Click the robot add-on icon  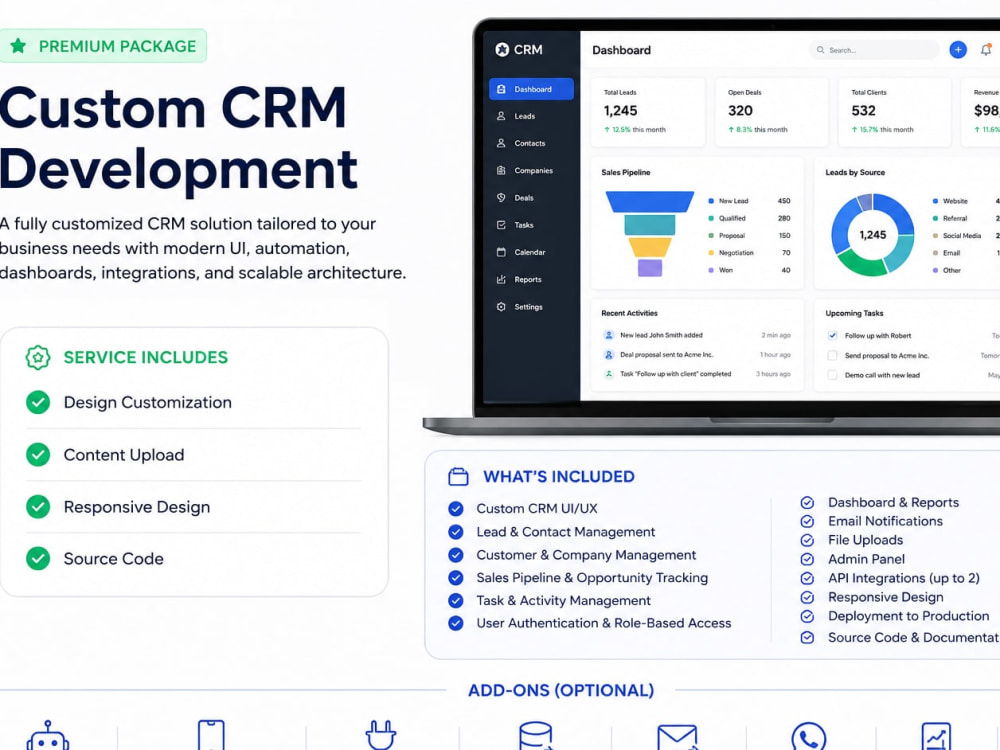[x=48, y=736]
